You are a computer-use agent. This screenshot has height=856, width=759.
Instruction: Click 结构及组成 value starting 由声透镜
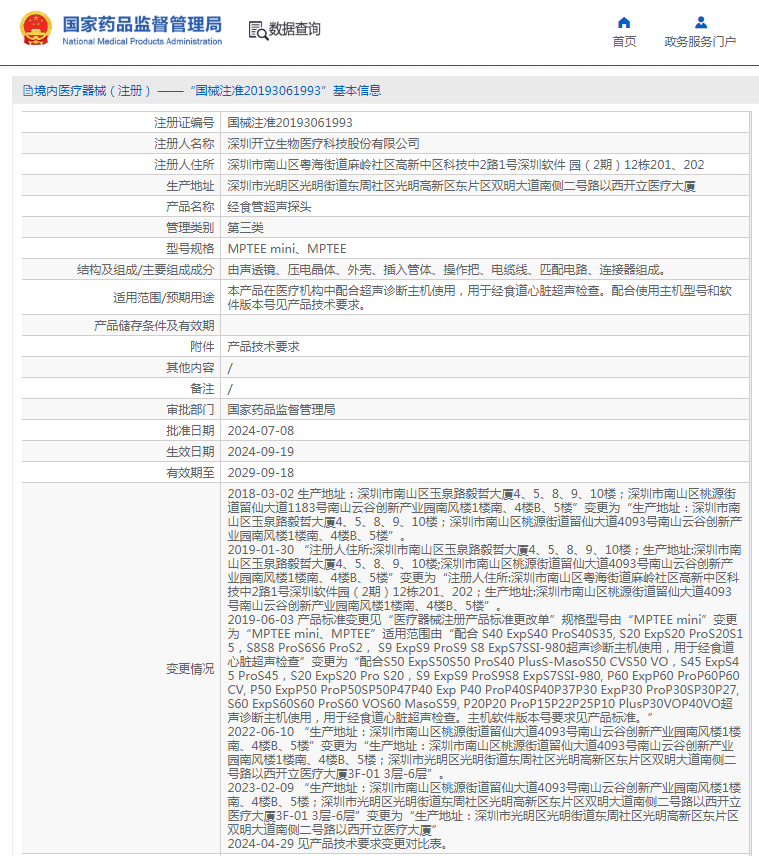447,270
